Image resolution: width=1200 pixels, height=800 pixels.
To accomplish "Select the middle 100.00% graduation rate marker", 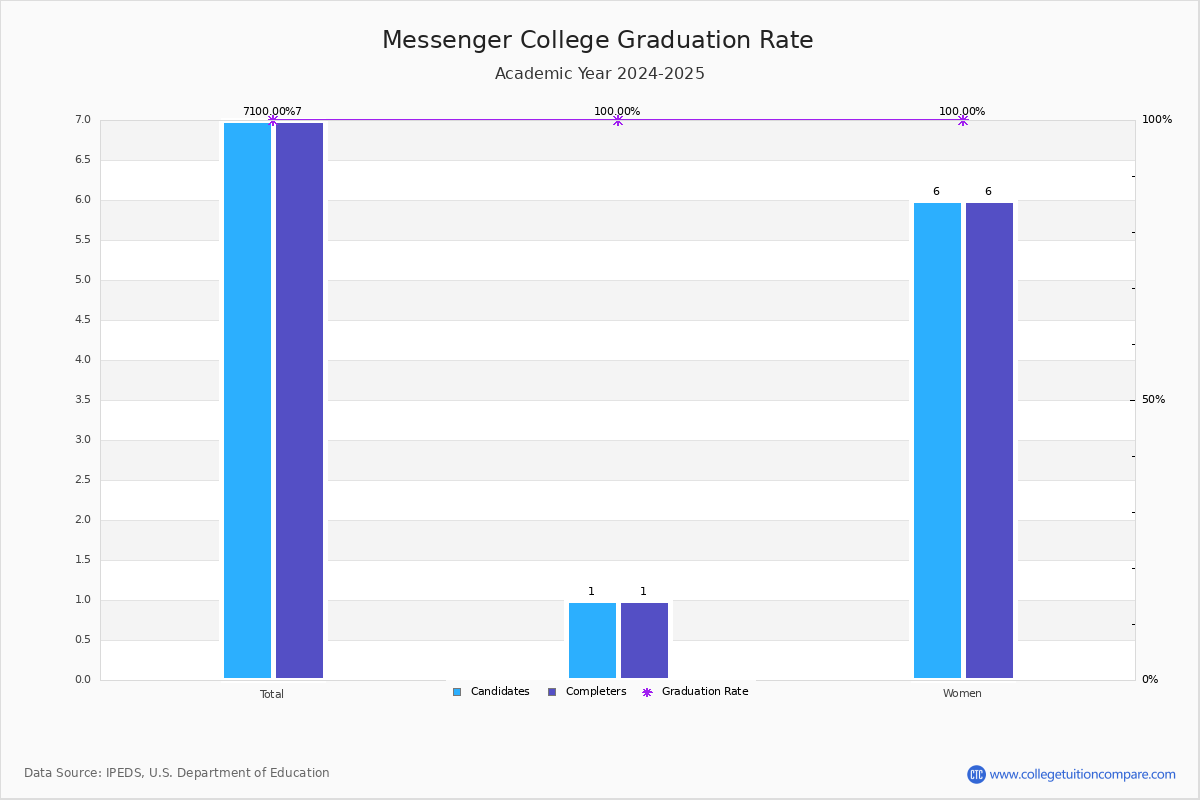I will [x=617, y=120].
